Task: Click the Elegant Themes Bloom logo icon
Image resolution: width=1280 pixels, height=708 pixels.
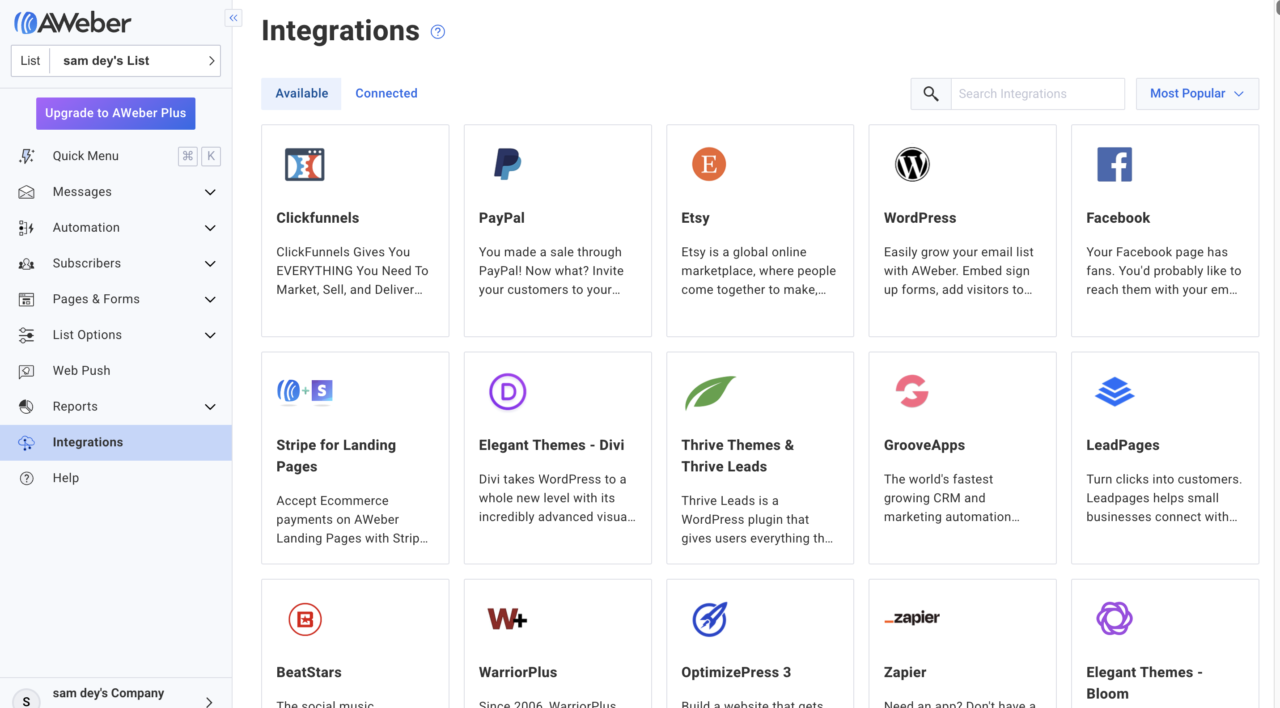Action: click(x=1114, y=619)
